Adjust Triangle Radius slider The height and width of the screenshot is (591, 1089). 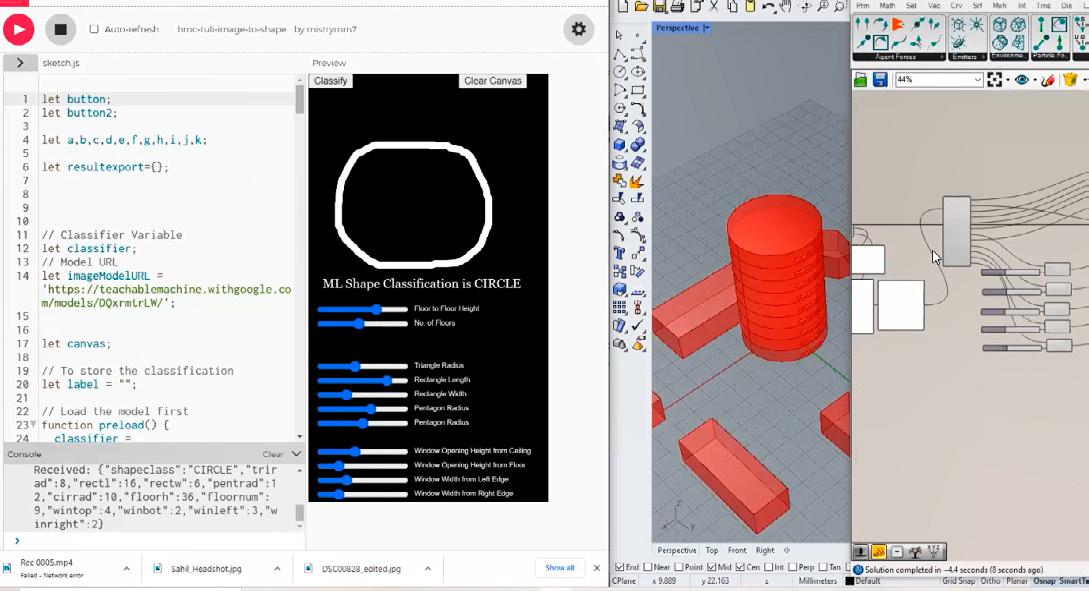point(363,365)
